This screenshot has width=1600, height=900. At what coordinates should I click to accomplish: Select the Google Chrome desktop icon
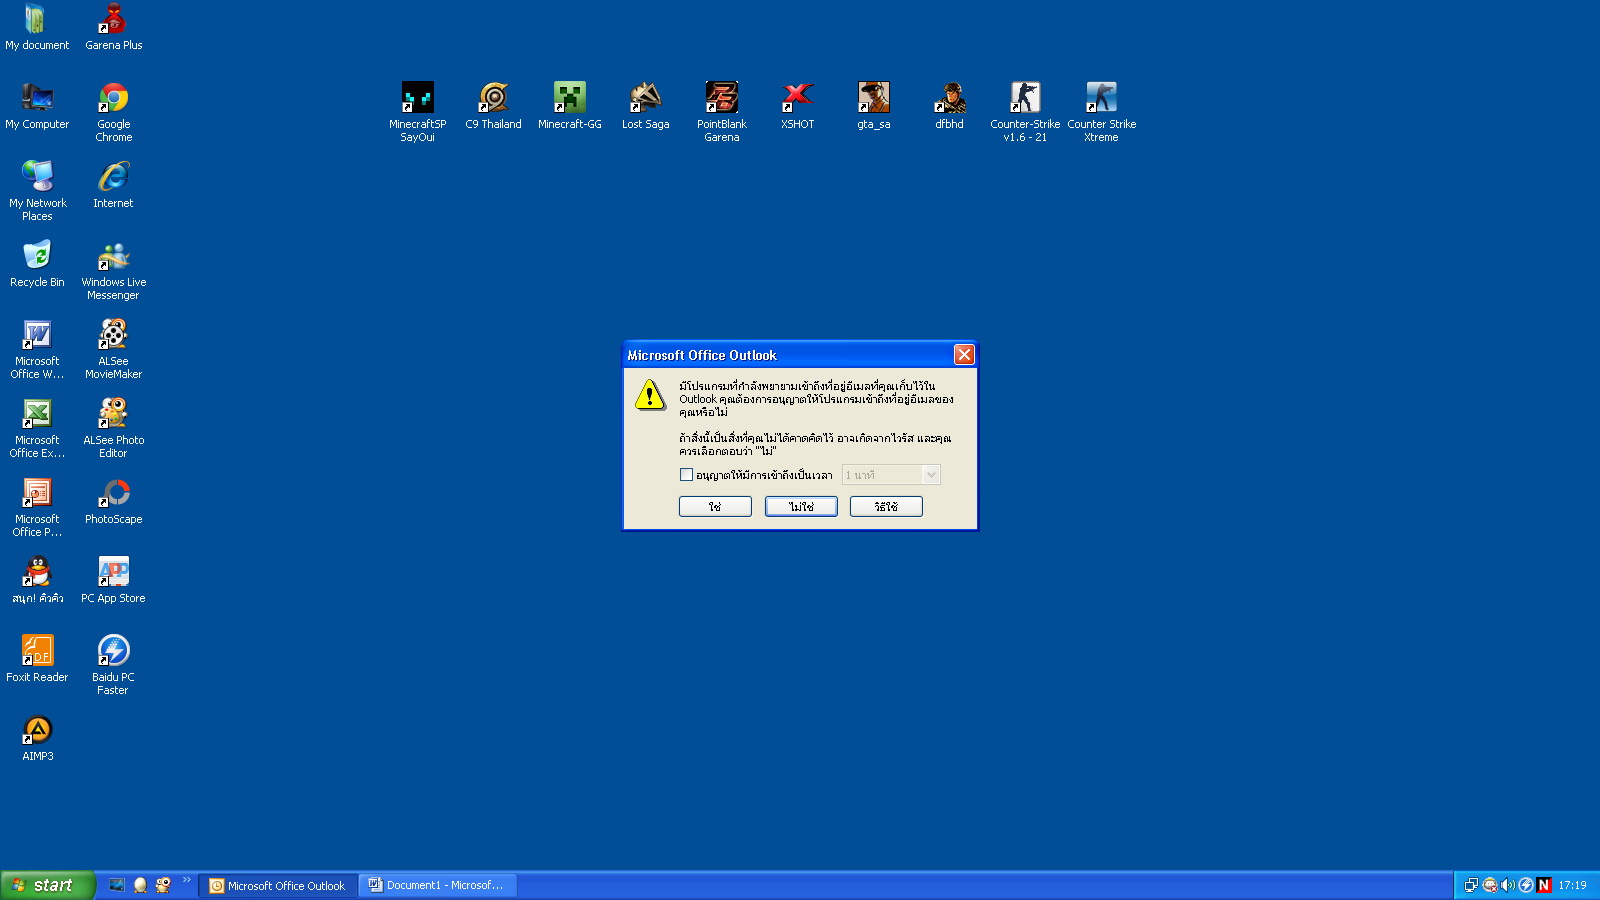(114, 111)
